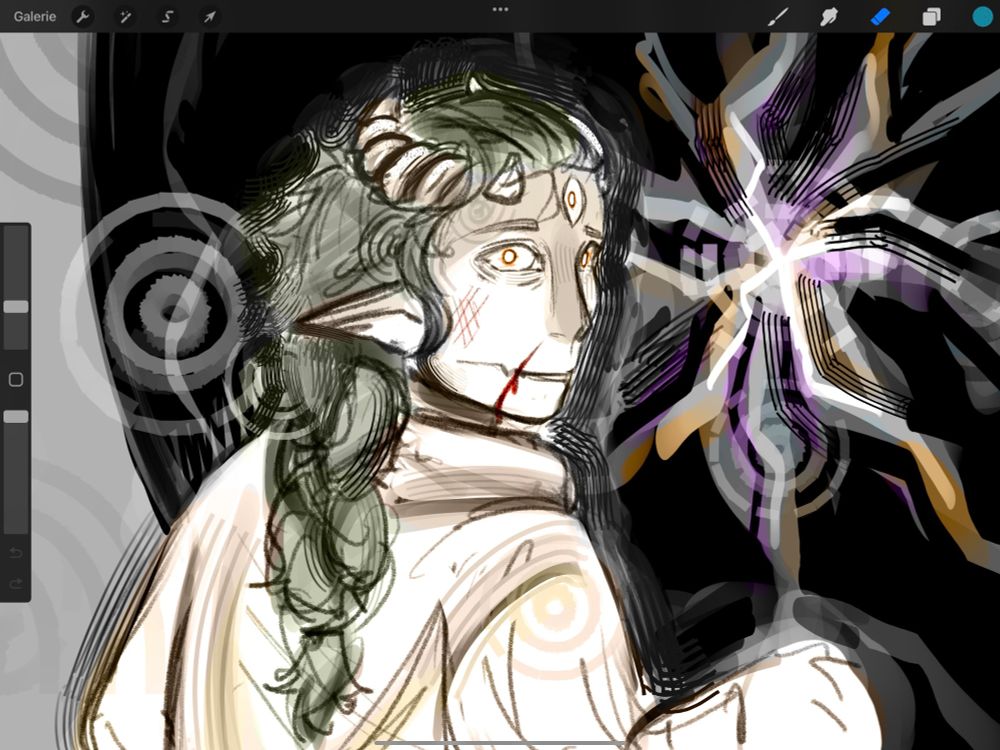Activate the Selection S tool
The height and width of the screenshot is (750, 1000).
(167, 17)
